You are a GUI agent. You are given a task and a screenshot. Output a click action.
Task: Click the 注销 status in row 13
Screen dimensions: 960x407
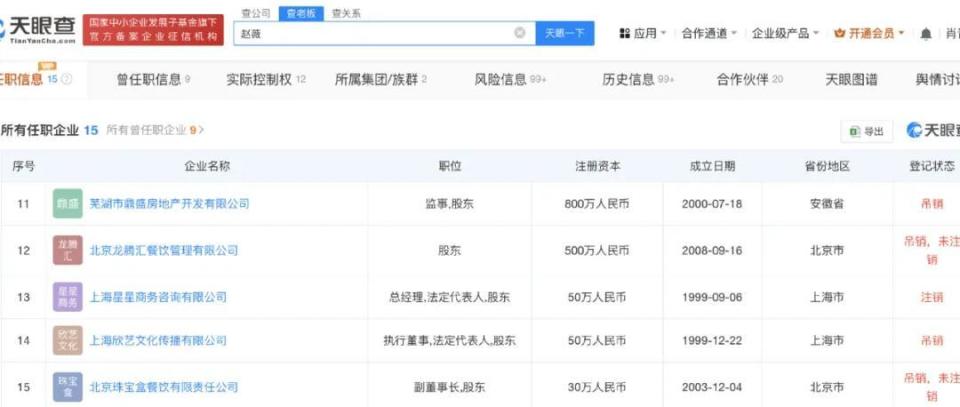(x=932, y=297)
